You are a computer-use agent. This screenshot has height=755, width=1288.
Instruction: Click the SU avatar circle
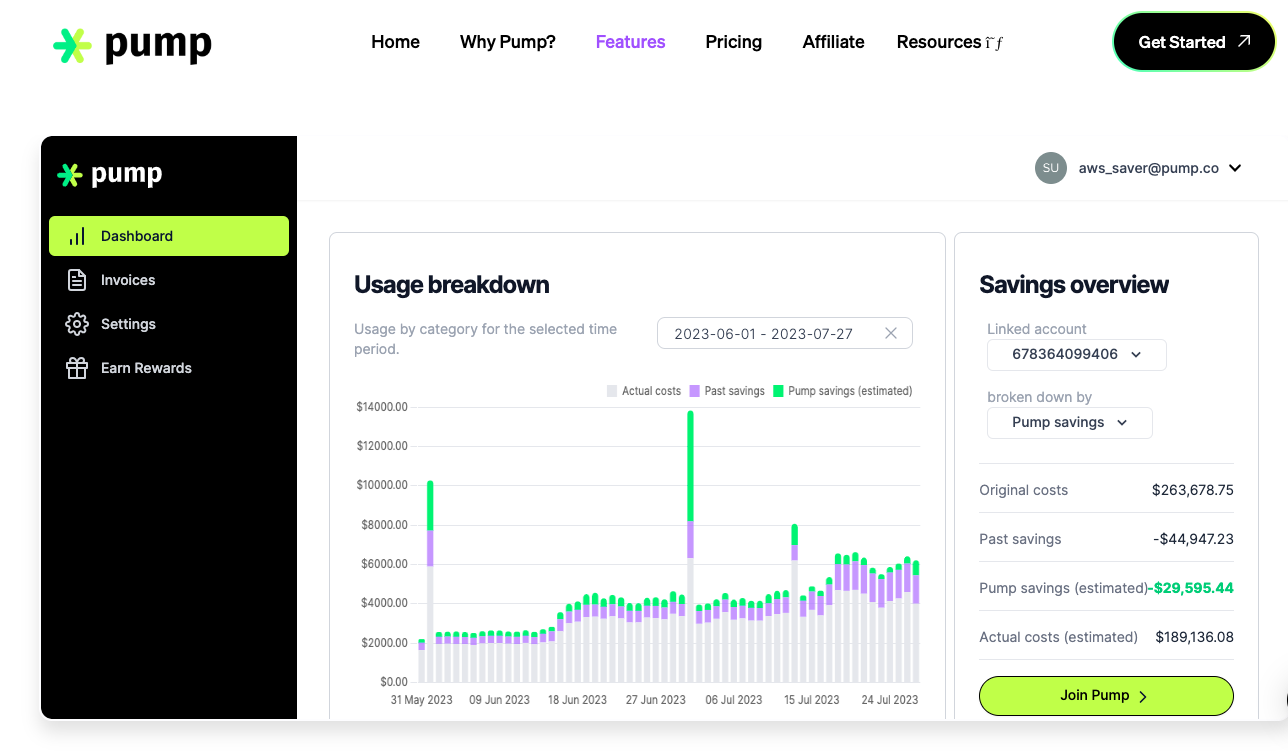coord(1050,168)
